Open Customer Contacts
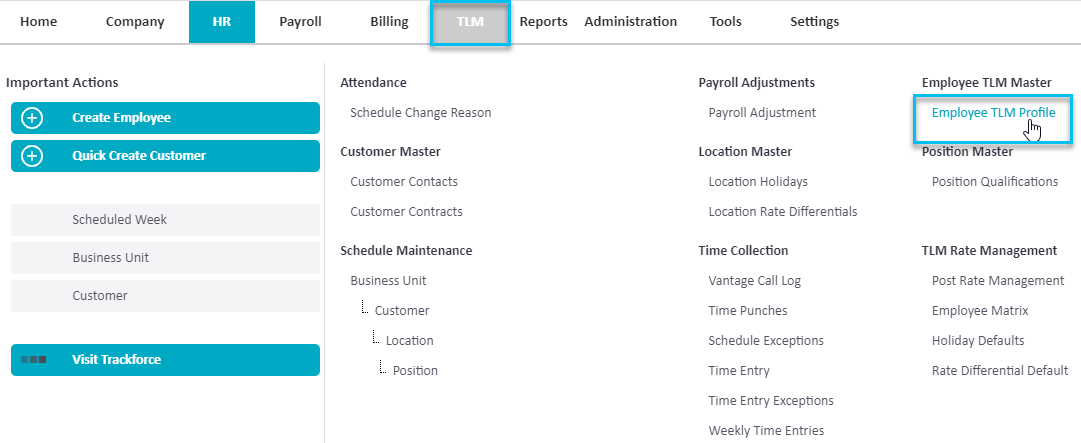1081x443 pixels. 404,181
